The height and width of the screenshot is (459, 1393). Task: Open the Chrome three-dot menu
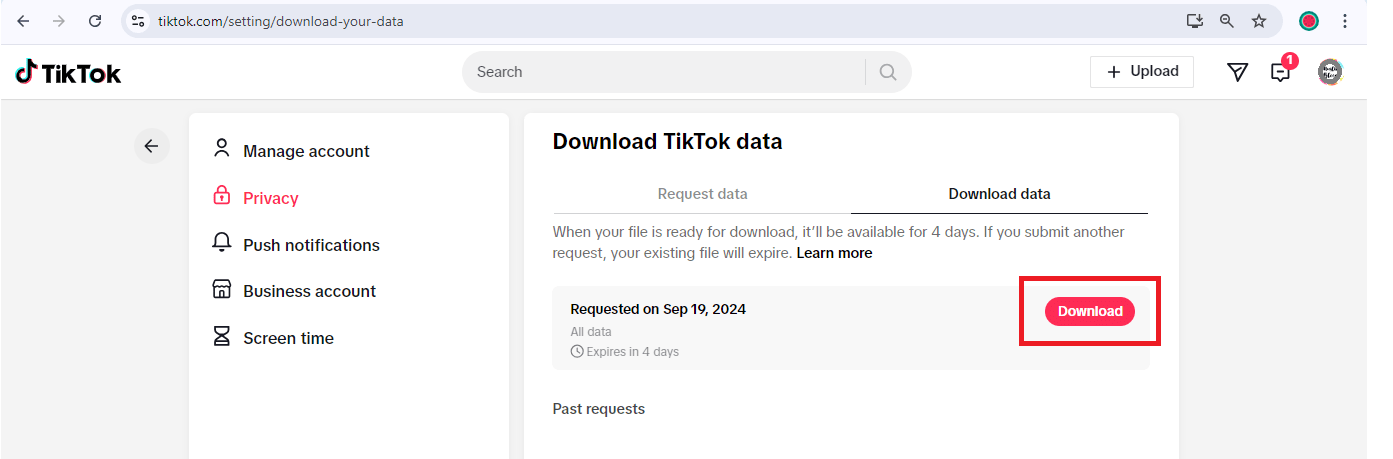point(1345,20)
